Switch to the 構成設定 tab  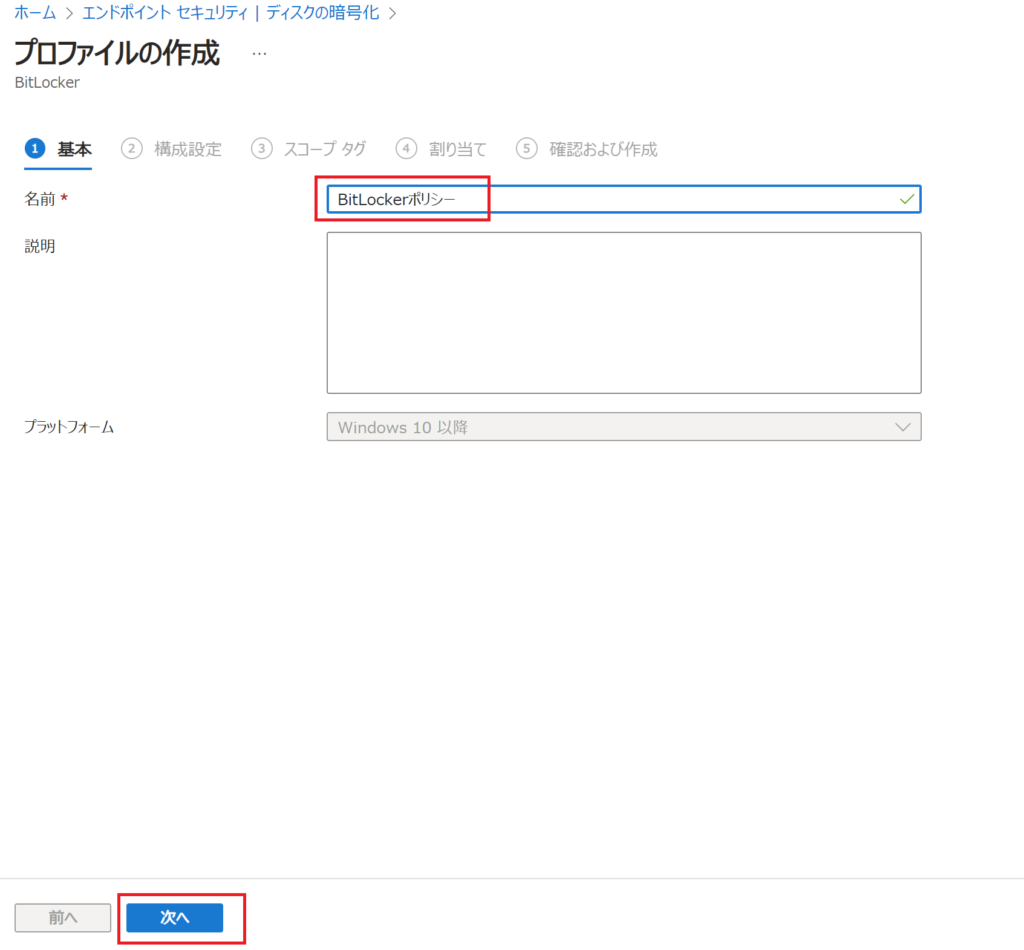click(x=188, y=149)
